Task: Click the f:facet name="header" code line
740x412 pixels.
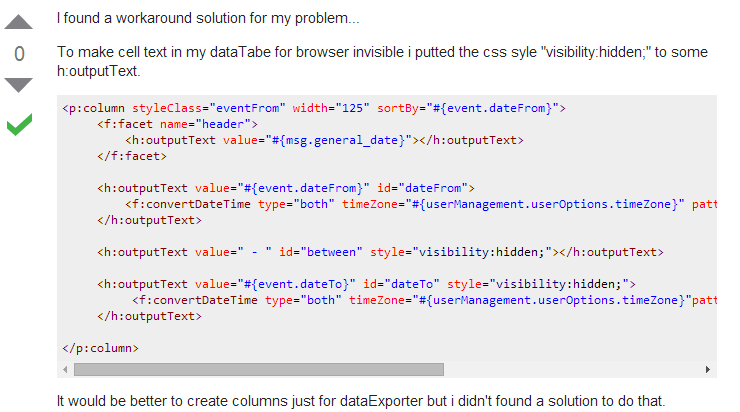Action: coord(177,124)
